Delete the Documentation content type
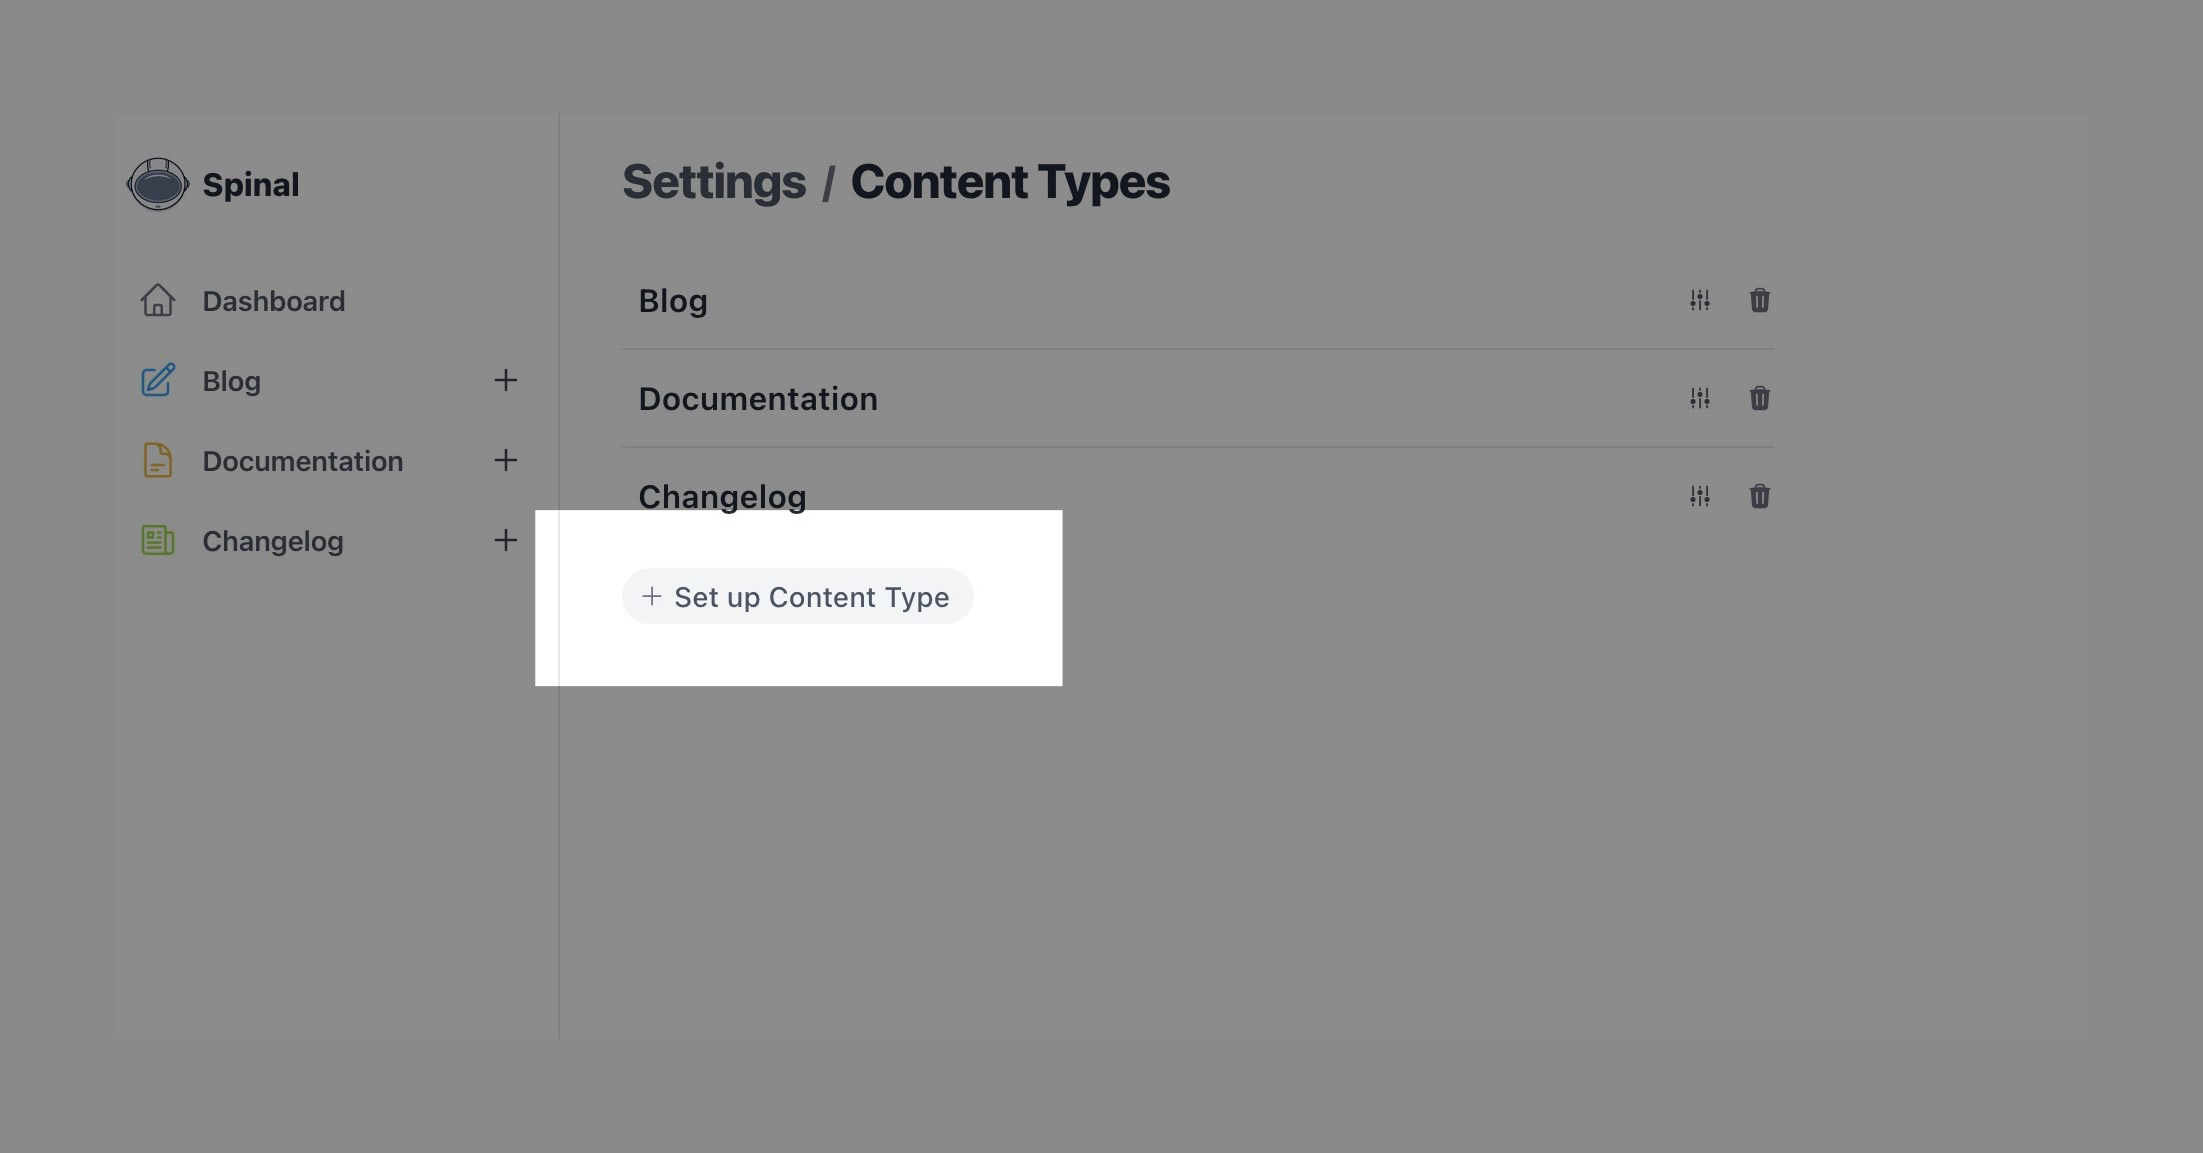2203x1153 pixels. tap(1759, 398)
